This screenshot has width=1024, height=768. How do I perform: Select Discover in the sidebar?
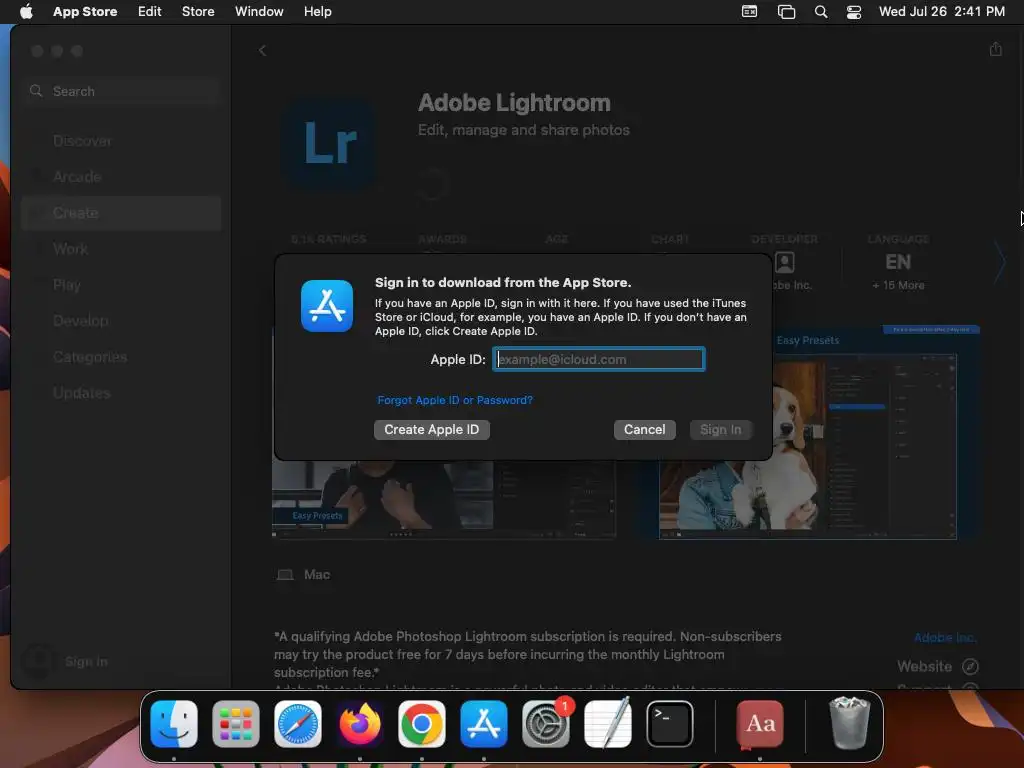[x=121, y=141]
